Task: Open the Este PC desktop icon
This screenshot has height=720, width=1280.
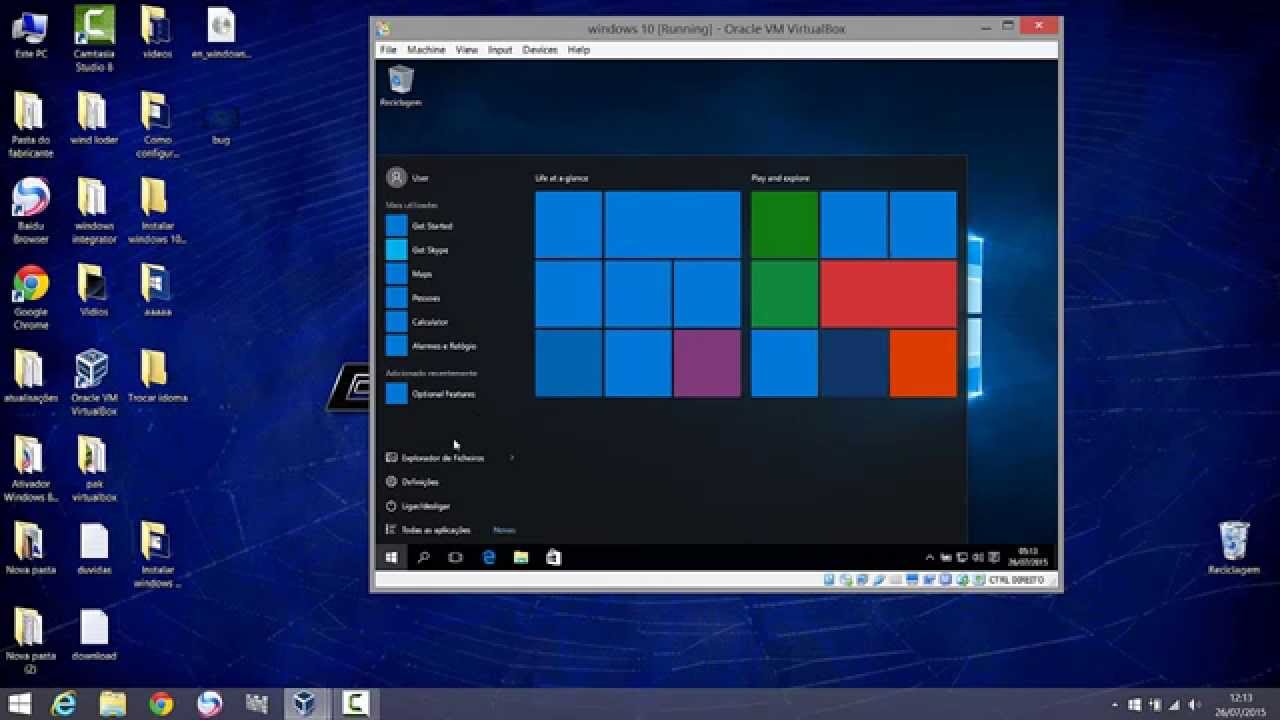Action: click(31, 34)
